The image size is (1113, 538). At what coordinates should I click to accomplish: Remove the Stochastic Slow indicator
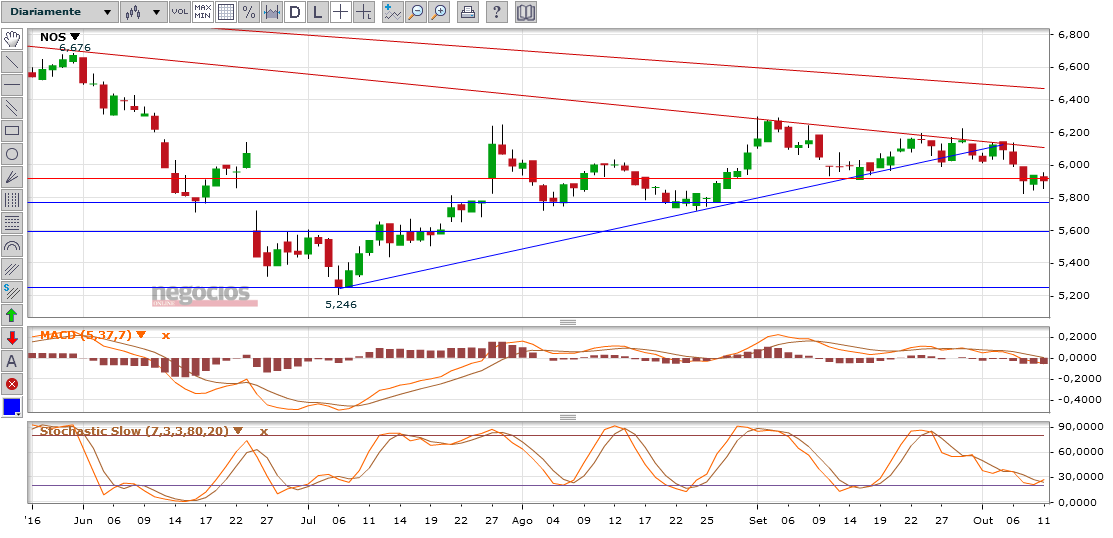coord(263,431)
